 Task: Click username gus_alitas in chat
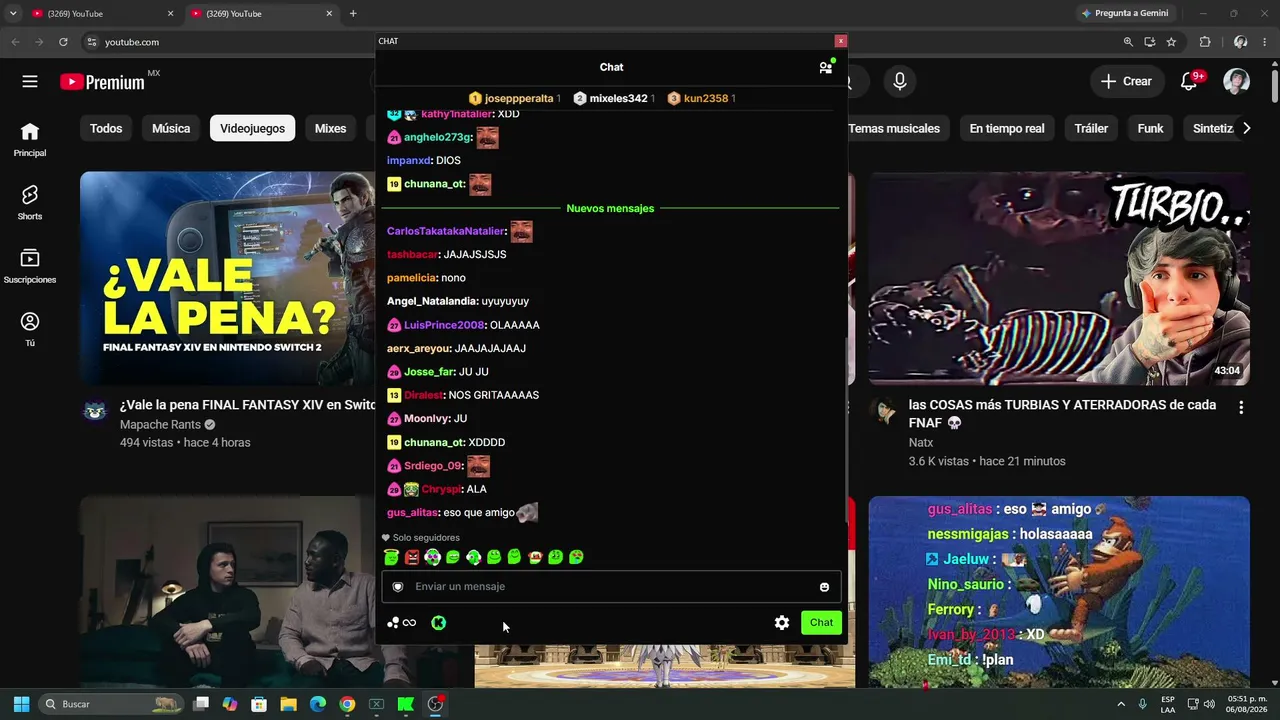point(412,512)
